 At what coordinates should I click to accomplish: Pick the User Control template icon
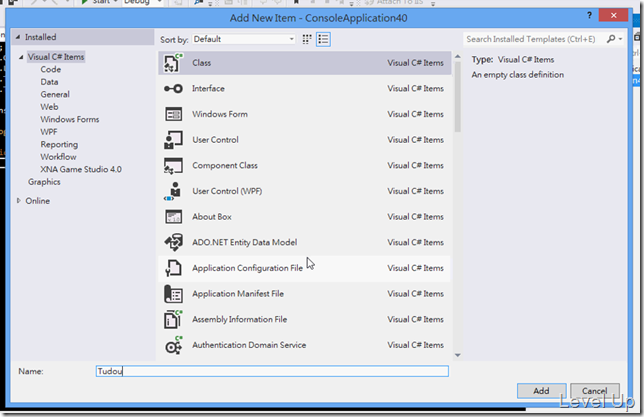[x=173, y=140]
